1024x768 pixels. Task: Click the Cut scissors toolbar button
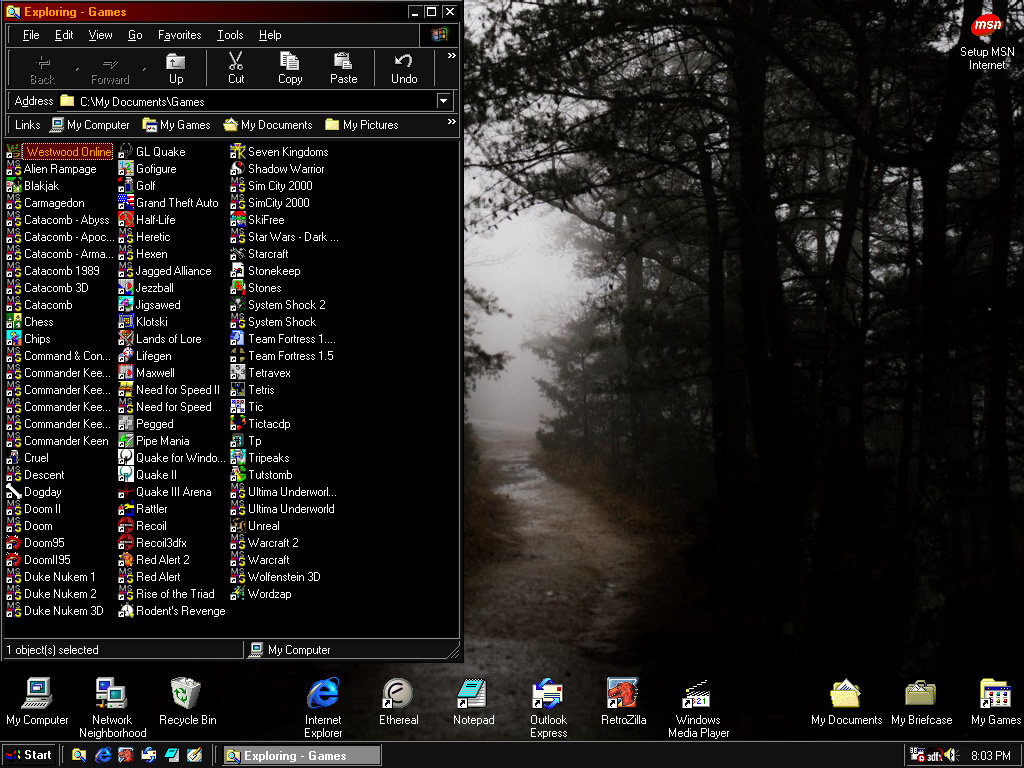236,68
